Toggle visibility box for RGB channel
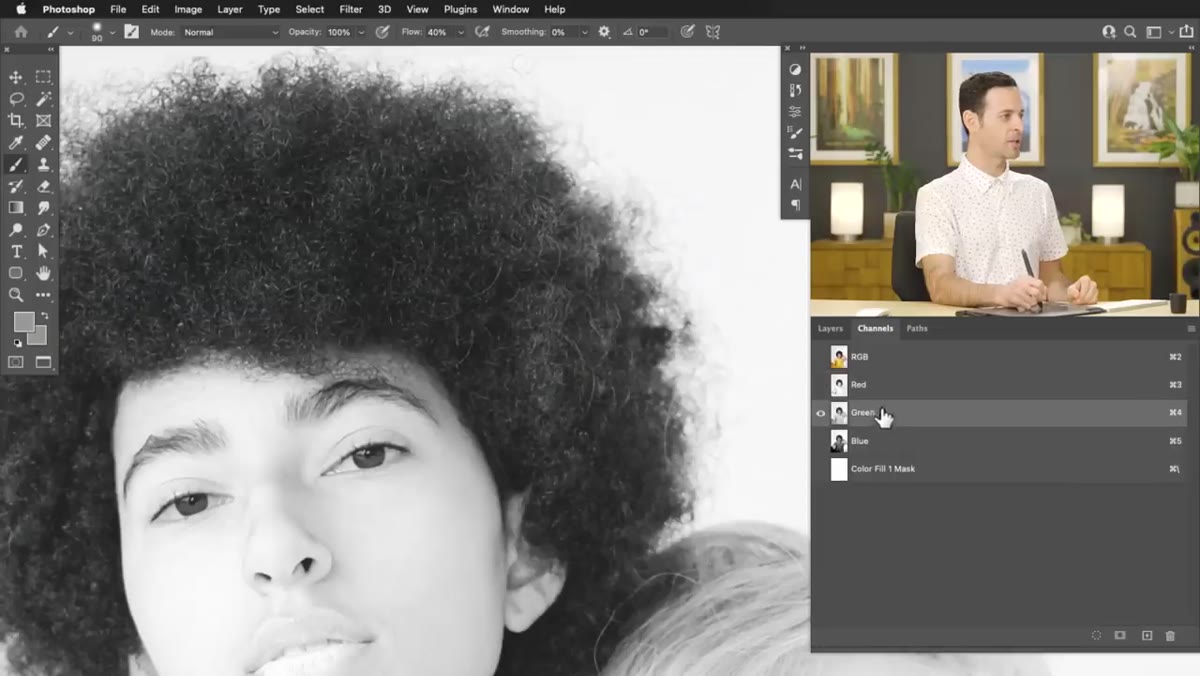Screen dimensions: 1200x676 (821, 357)
